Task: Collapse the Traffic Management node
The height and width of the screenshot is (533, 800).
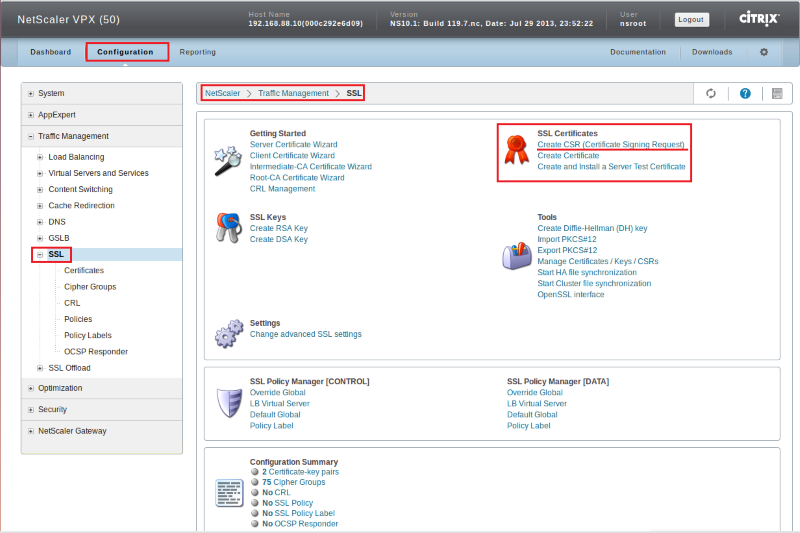Action: click(x=31, y=137)
